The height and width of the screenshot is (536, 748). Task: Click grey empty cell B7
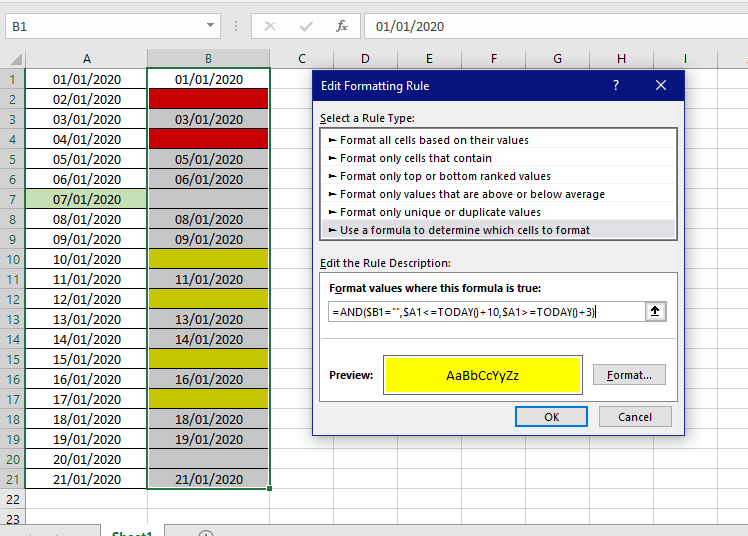(x=208, y=199)
